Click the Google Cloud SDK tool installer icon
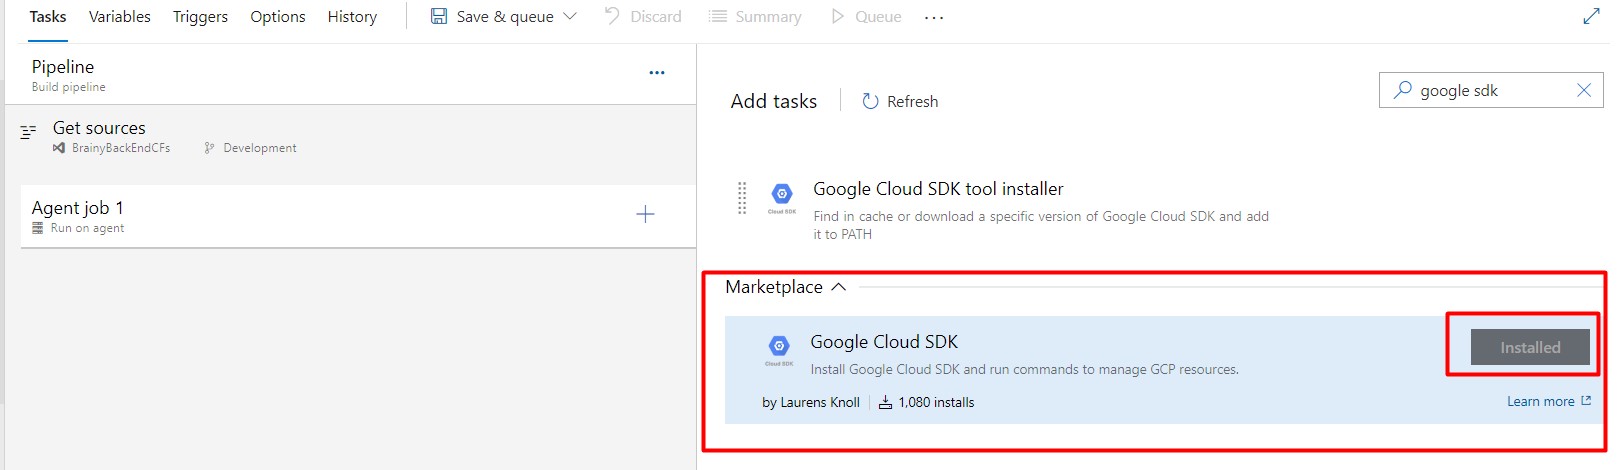This screenshot has height=470, width=1621. tap(782, 195)
